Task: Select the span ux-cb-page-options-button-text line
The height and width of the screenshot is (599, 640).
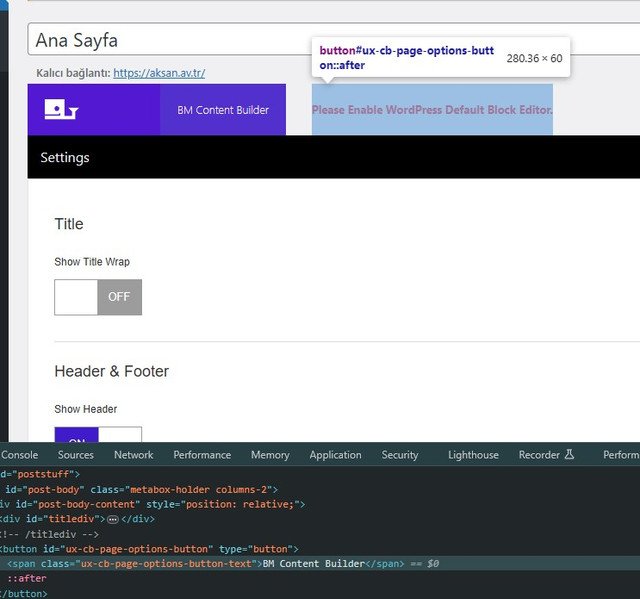Action: coord(320,564)
